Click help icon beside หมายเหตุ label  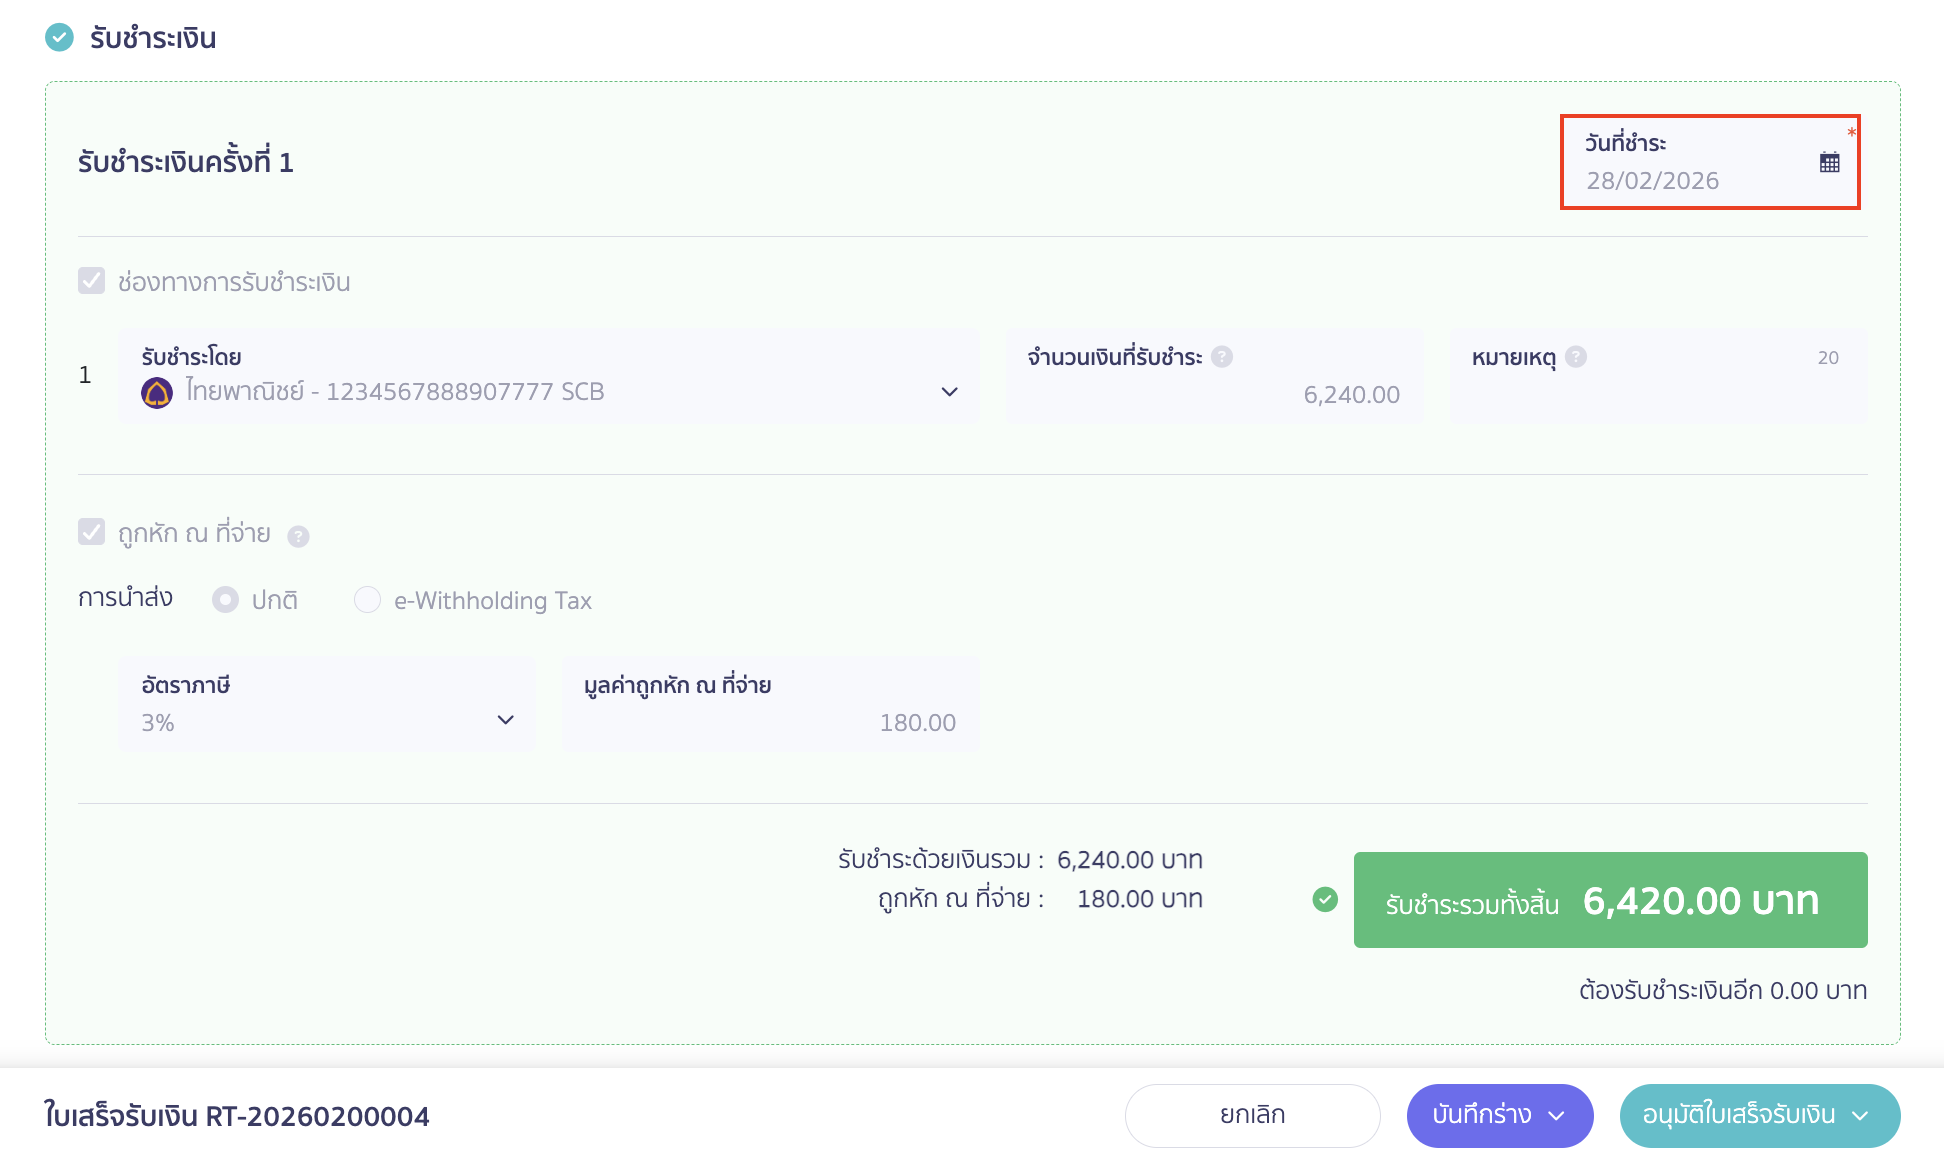pyautogui.click(x=1576, y=357)
